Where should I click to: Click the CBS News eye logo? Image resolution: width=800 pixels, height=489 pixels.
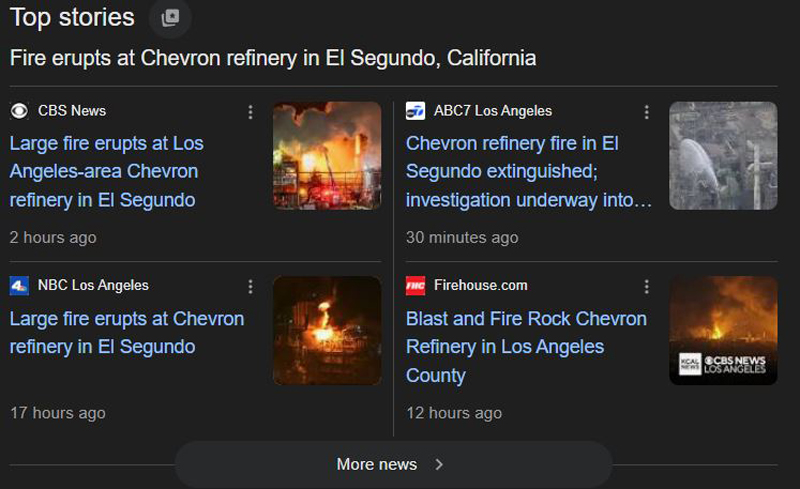click(x=19, y=111)
